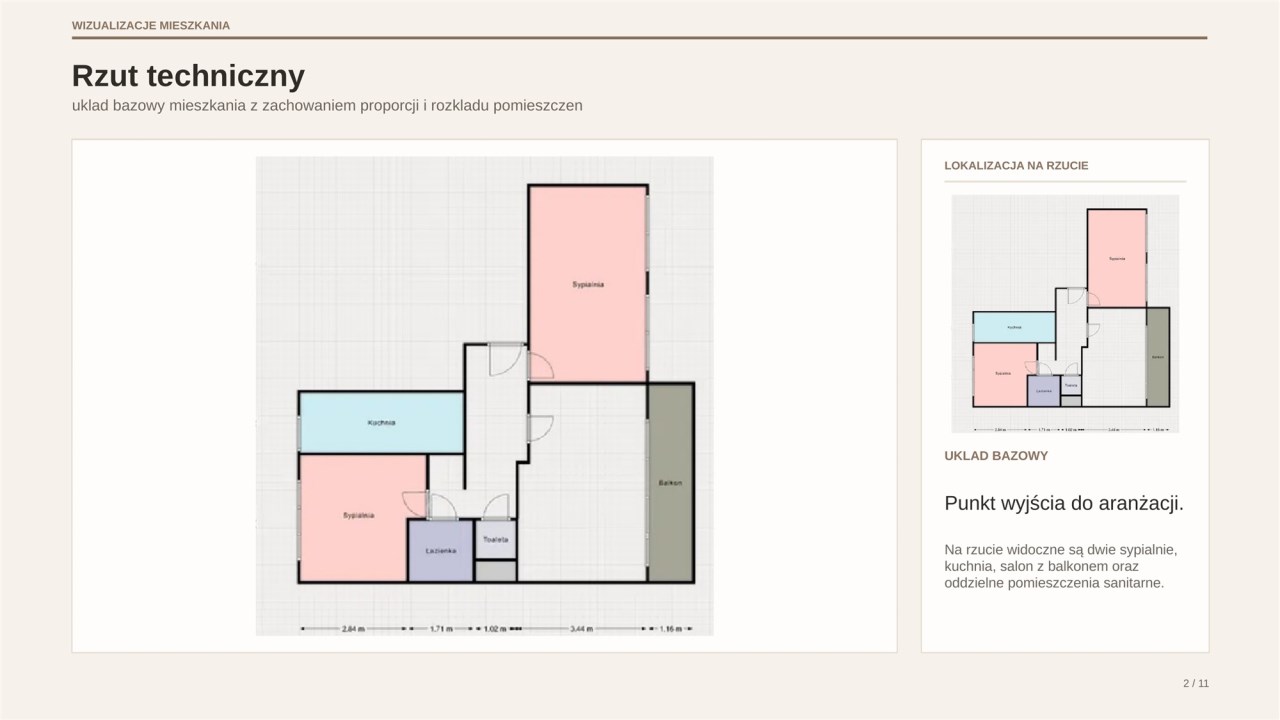This screenshot has height=720, width=1280.
Task: Click the 'Rzut techniczny' slide title
Action: (x=188, y=76)
